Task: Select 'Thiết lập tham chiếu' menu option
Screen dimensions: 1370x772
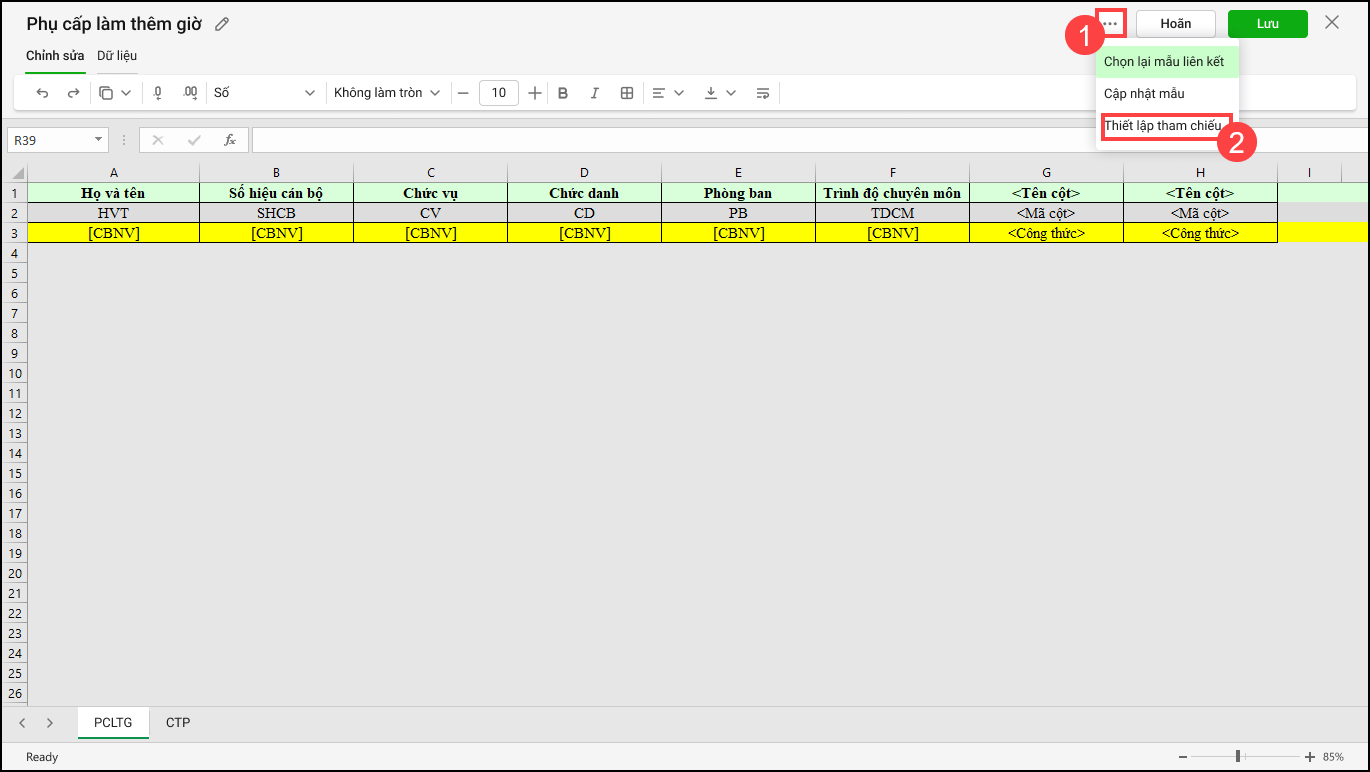Action: (x=1162, y=126)
